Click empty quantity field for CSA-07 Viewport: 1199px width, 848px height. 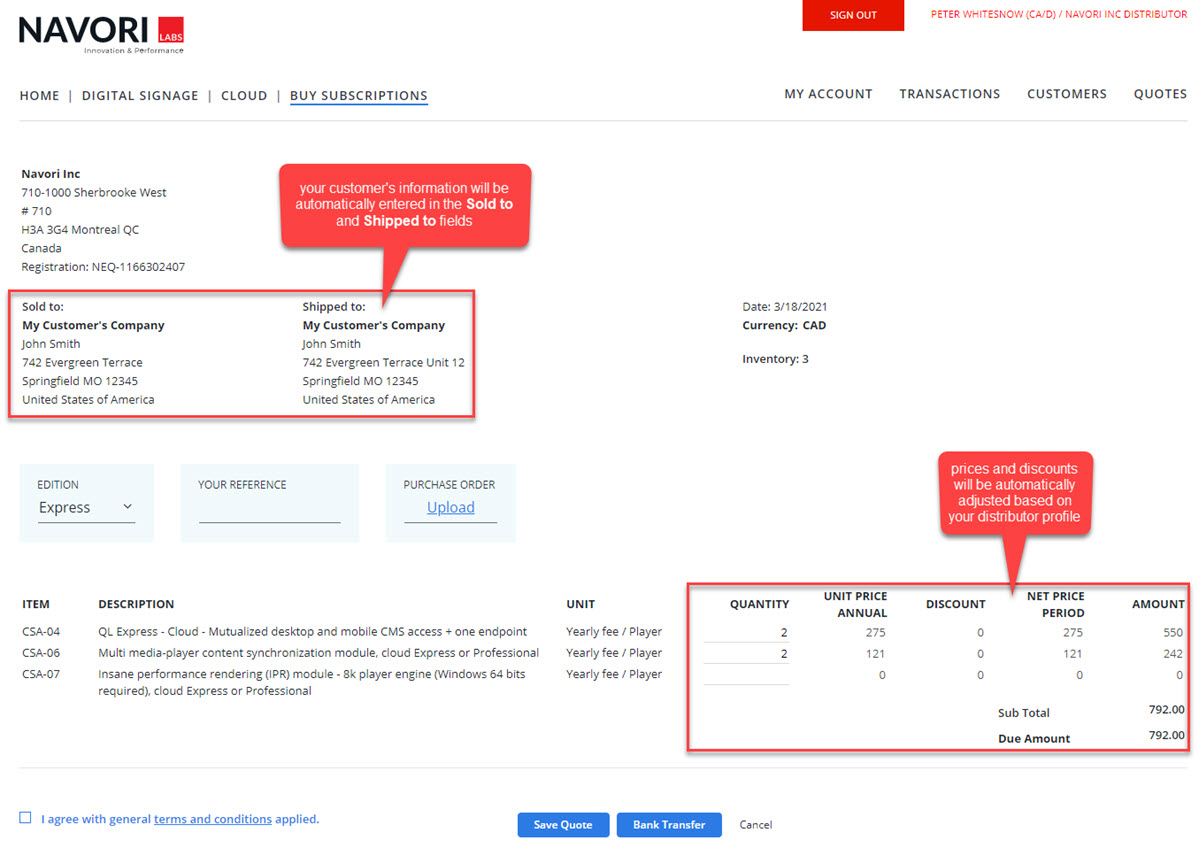[746, 675]
